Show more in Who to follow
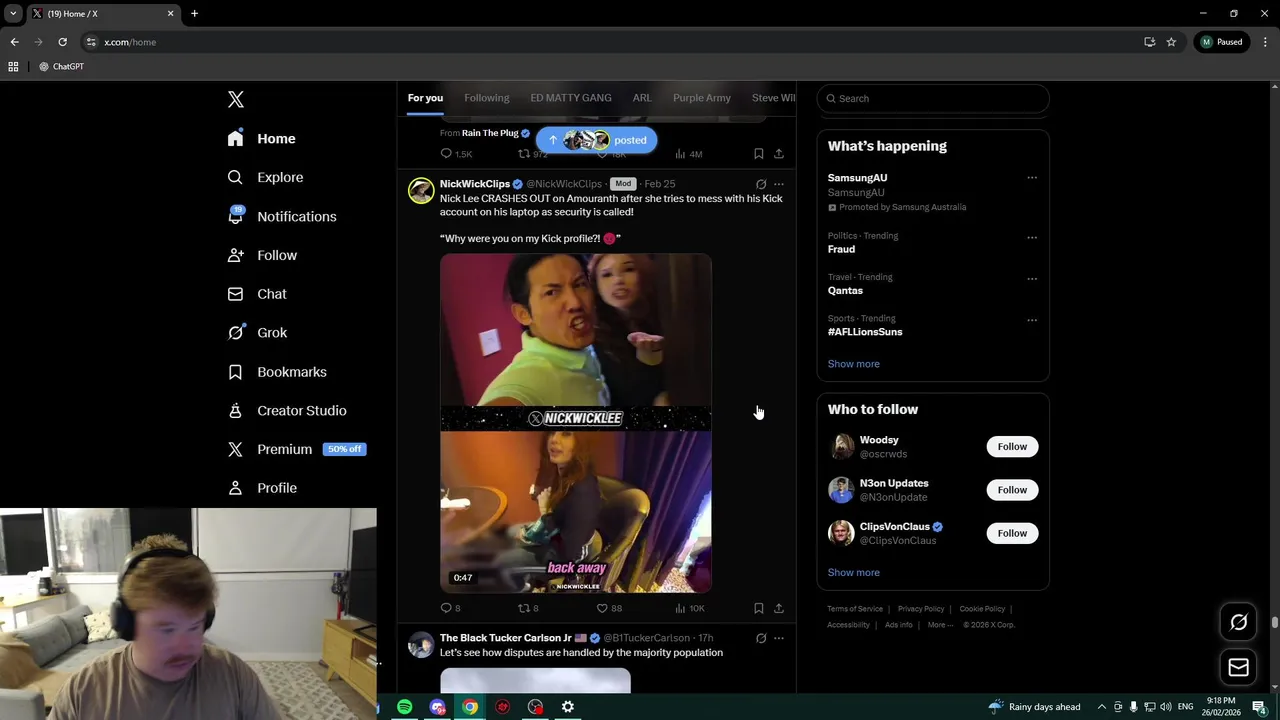The width and height of the screenshot is (1280, 720). (854, 573)
